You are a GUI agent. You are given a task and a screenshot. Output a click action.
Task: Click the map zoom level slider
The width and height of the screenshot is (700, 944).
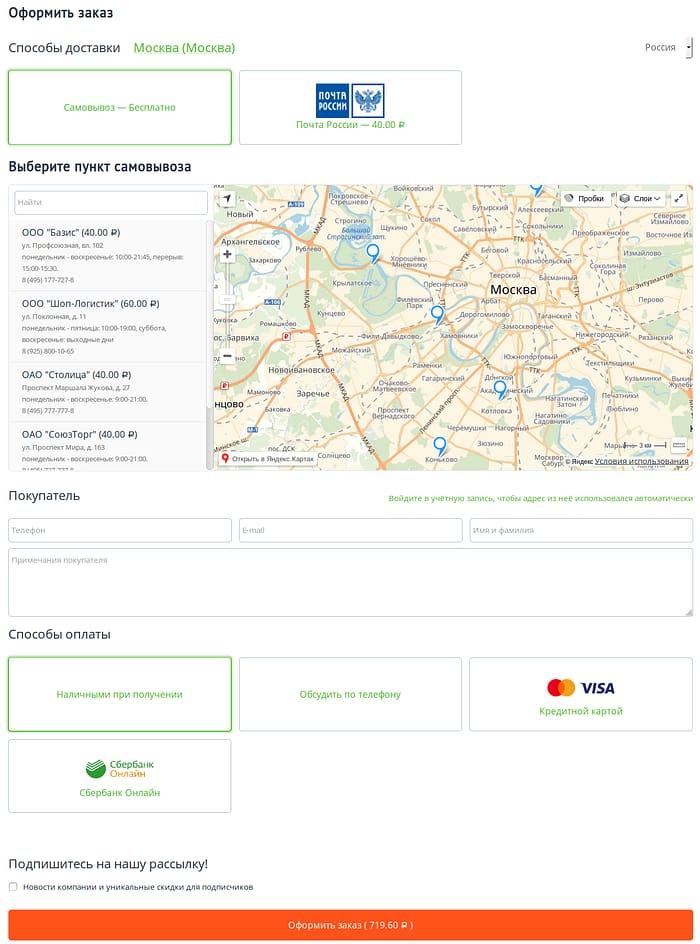click(227, 300)
